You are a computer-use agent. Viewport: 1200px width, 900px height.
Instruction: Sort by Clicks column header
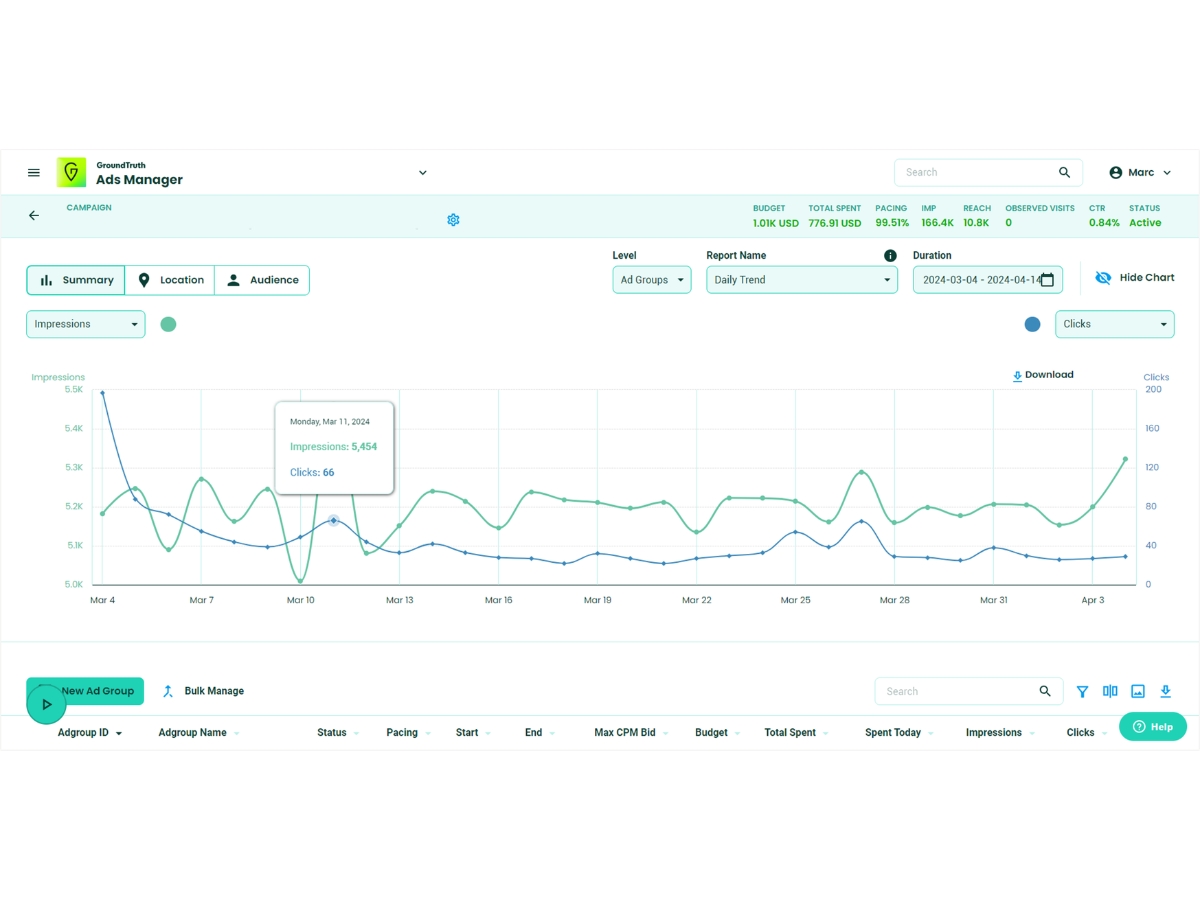[1087, 733]
